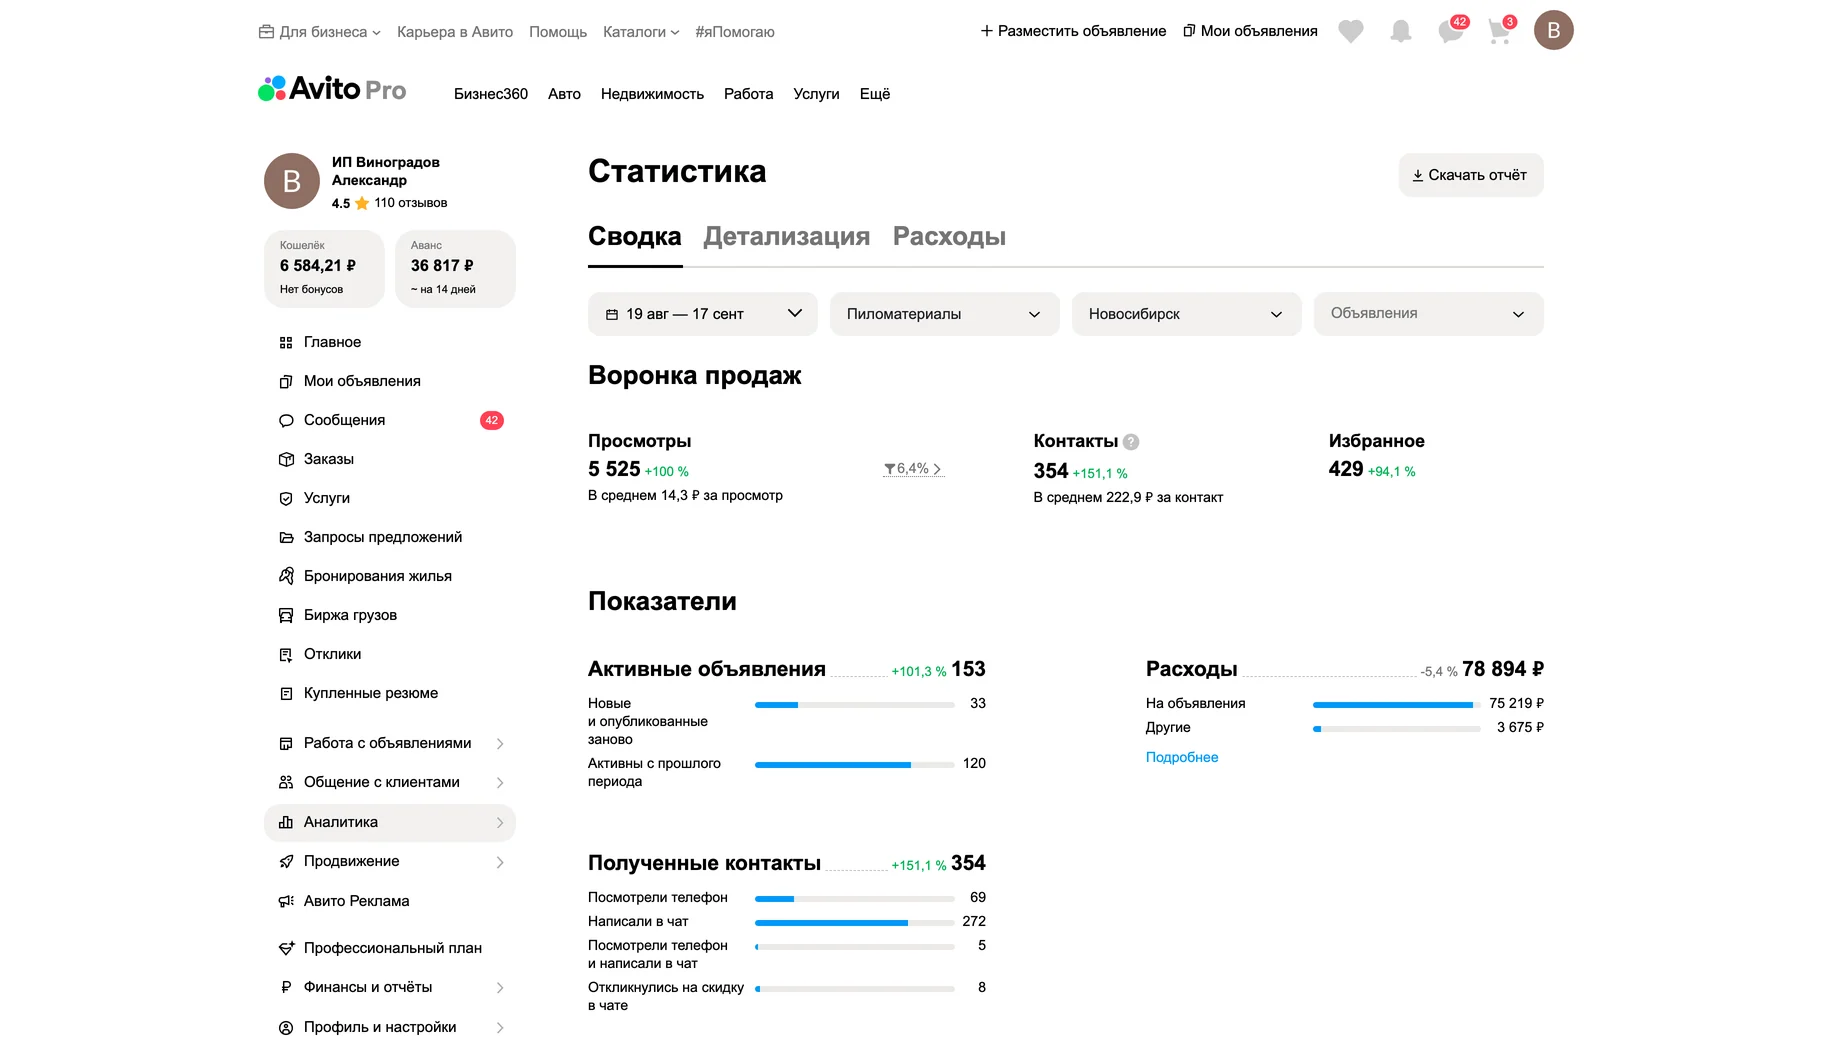Click Активны с прошлого периода progress bar

855,765
